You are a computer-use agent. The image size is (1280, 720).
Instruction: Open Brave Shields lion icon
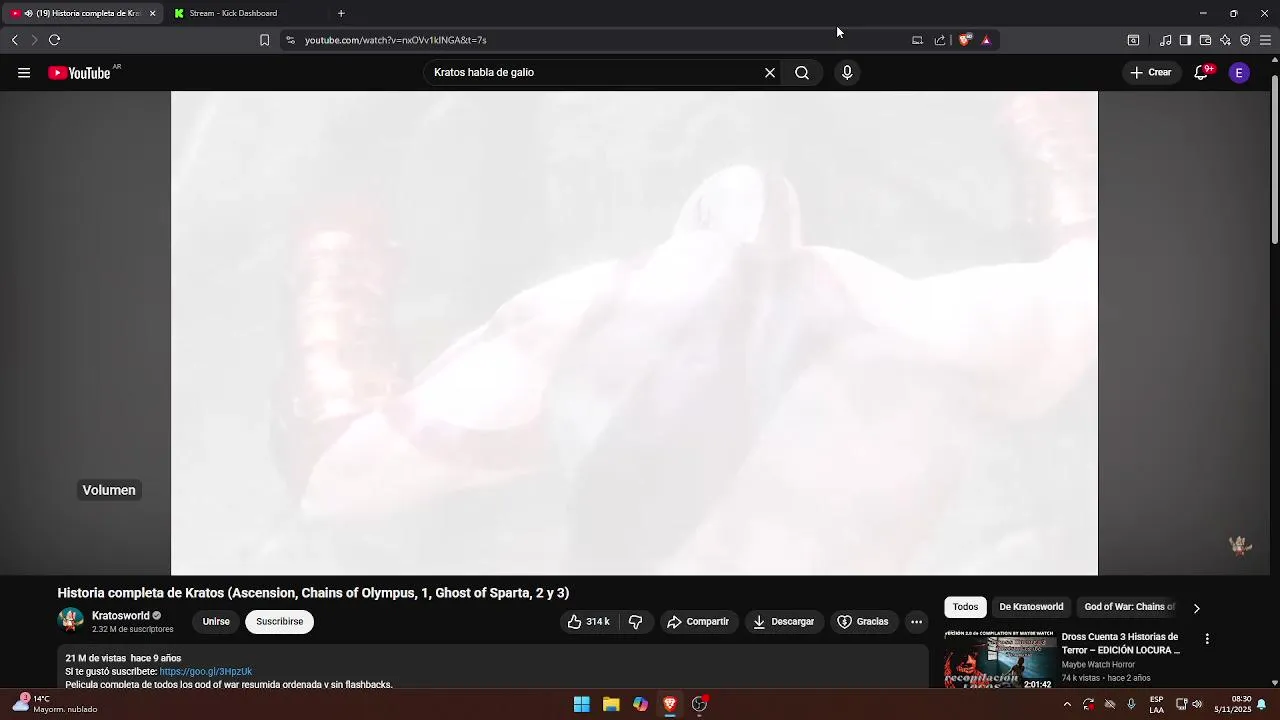click(x=964, y=40)
